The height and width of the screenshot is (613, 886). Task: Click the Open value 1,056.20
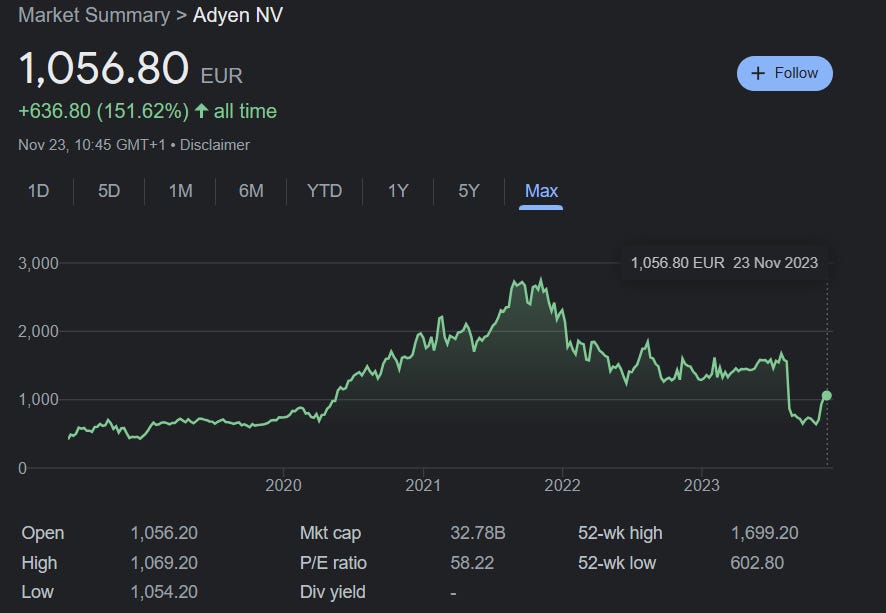tap(164, 533)
